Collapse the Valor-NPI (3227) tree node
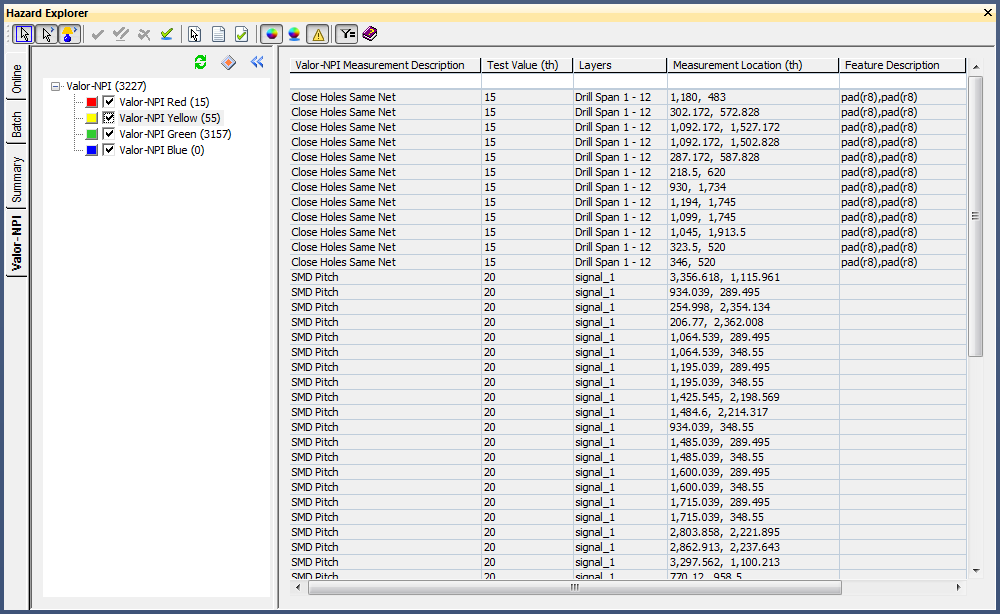The height and width of the screenshot is (614, 1000). pos(56,87)
